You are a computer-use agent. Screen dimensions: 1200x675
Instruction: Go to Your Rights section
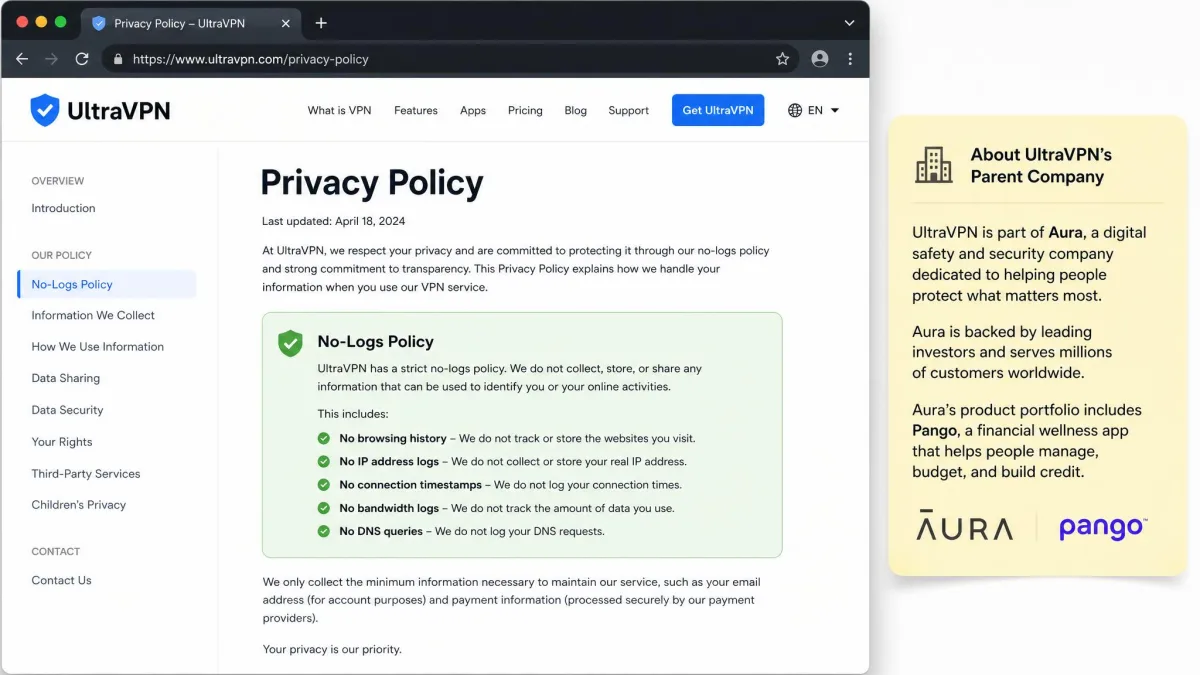tap(62, 442)
